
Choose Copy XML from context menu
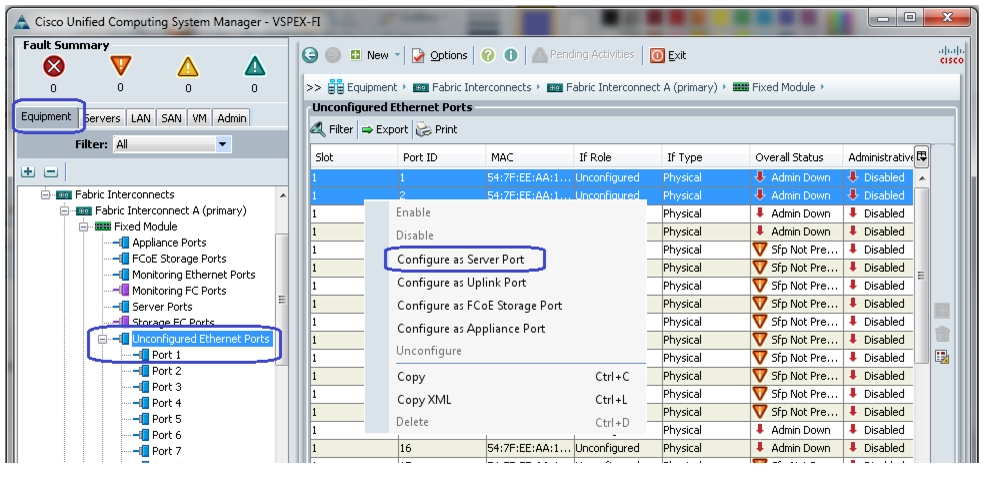point(424,400)
